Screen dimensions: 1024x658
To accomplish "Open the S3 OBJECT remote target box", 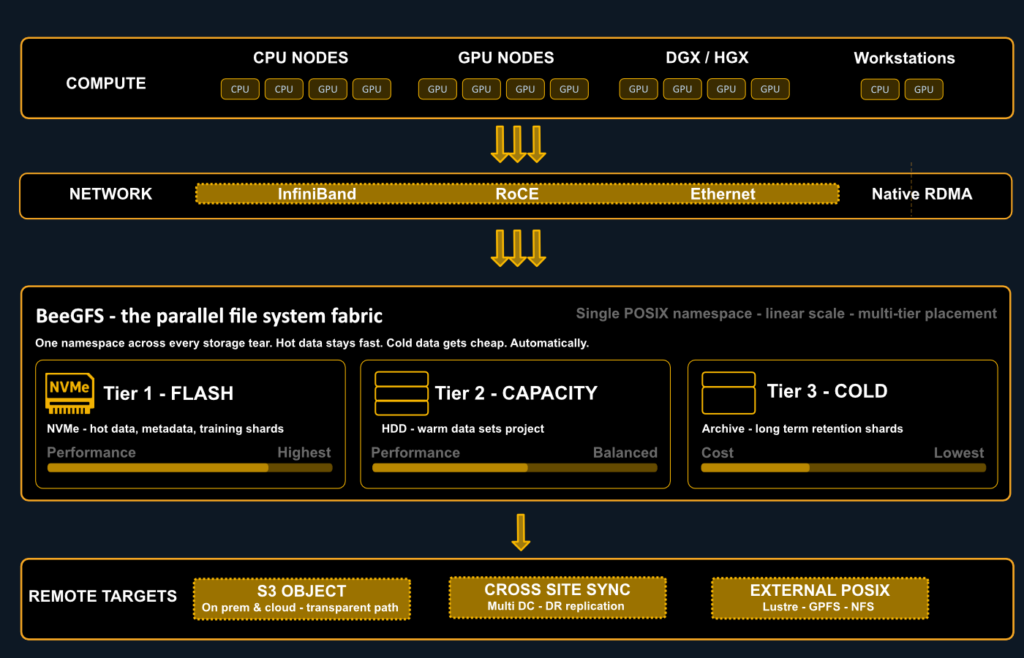I will pos(302,599).
